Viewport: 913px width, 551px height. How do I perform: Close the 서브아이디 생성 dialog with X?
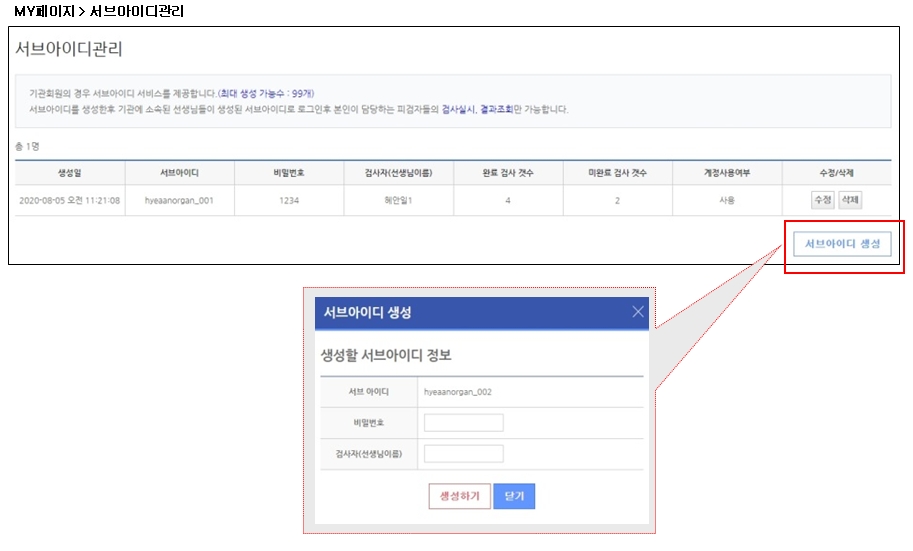(x=638, y=312)
